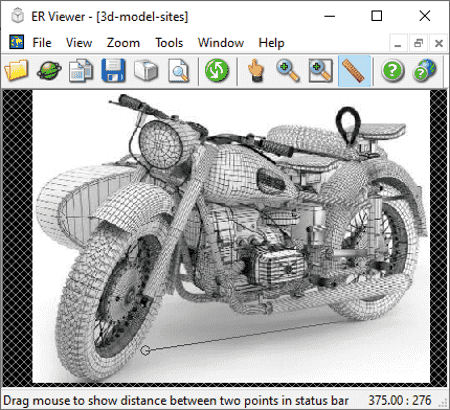Image resolution: width=450 pixels, height=410 pixels.
Task: Toggle the ruler measure distance tool
Action: click(x=354, y=71)
